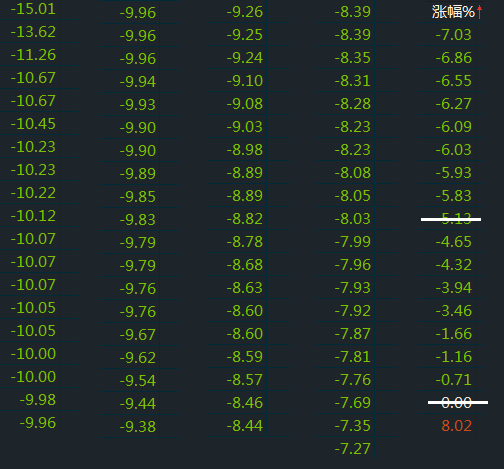Sort by the 涨幅% column header
This screenshot has height=469, width=504.
pos(453,12)
